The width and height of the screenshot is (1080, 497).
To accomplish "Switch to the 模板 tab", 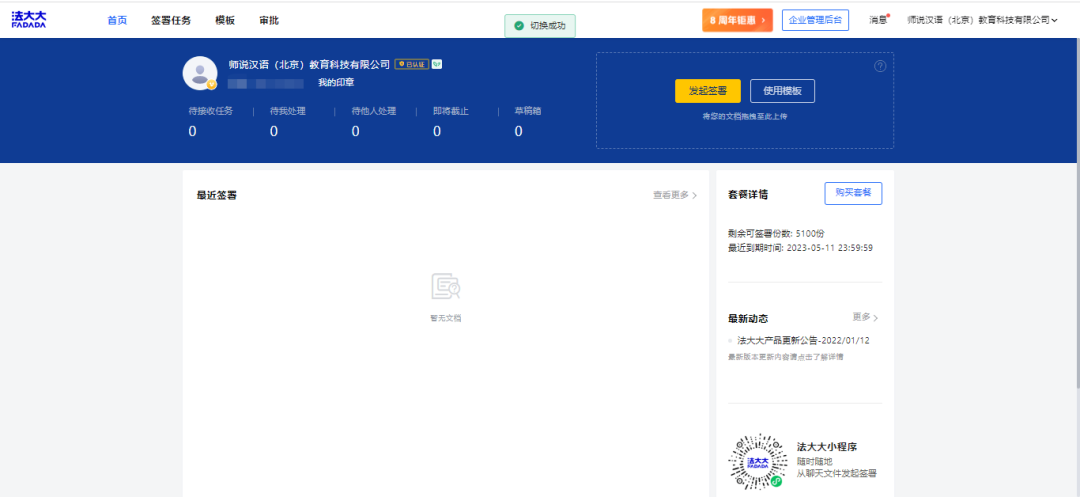I will pos(225,21).
